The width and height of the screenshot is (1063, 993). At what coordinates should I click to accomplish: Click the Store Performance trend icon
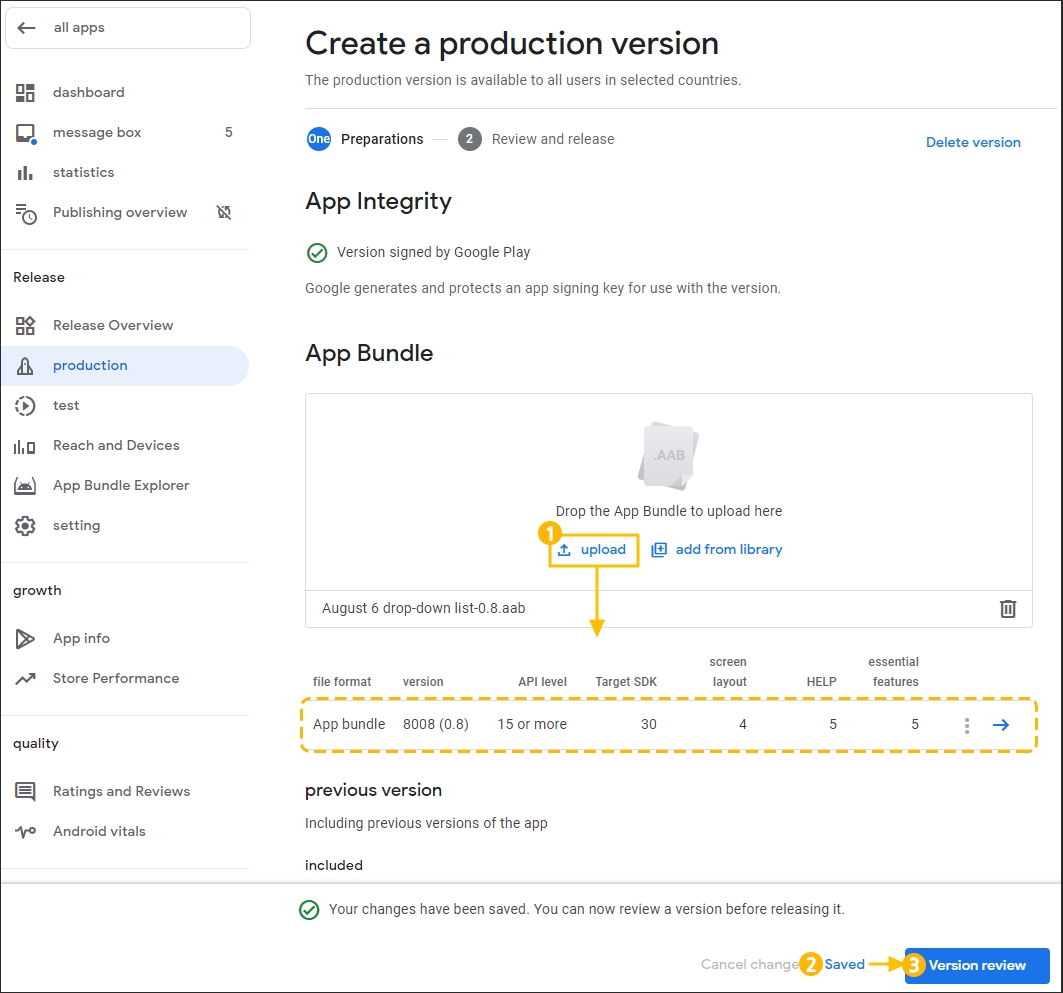(x=26, y=678)
